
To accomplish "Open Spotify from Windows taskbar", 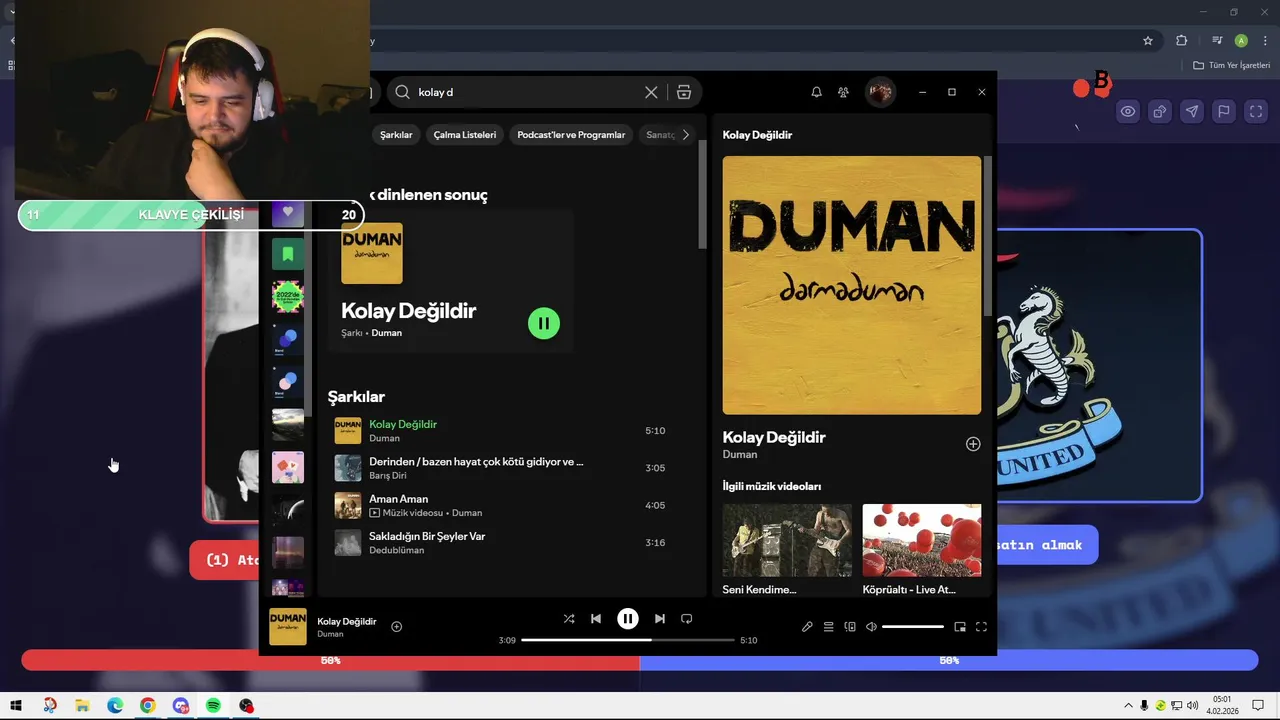I will point(213,706).
